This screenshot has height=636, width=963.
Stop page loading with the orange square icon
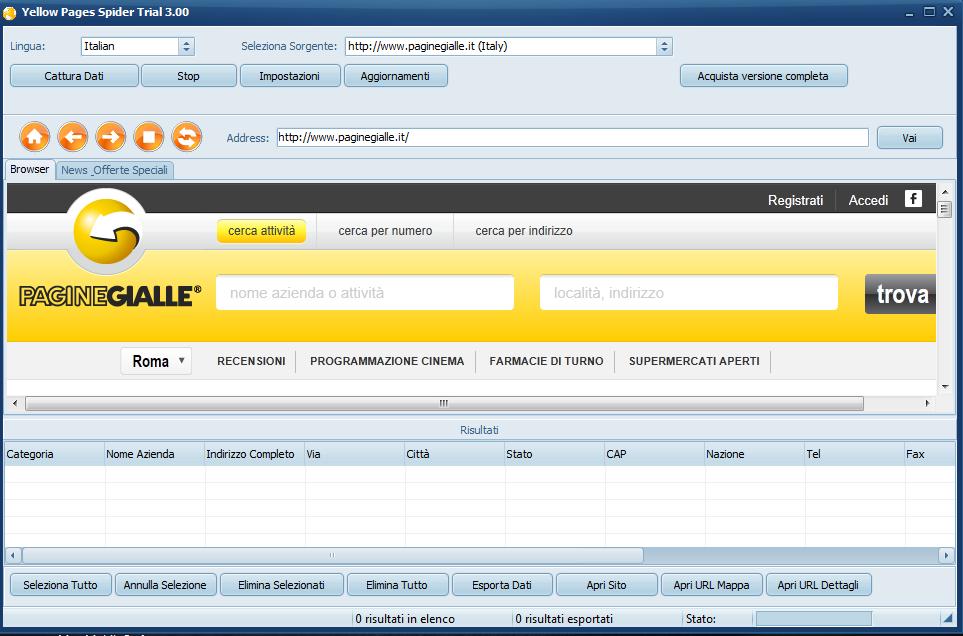(x=149, y=136)
